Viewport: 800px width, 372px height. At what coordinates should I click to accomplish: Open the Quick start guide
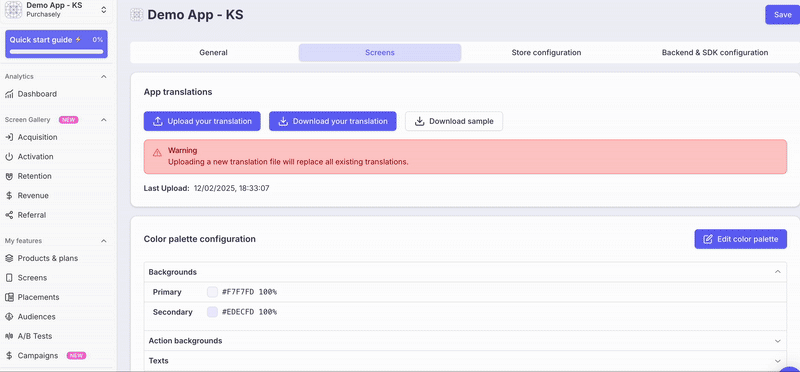[56, 44]
